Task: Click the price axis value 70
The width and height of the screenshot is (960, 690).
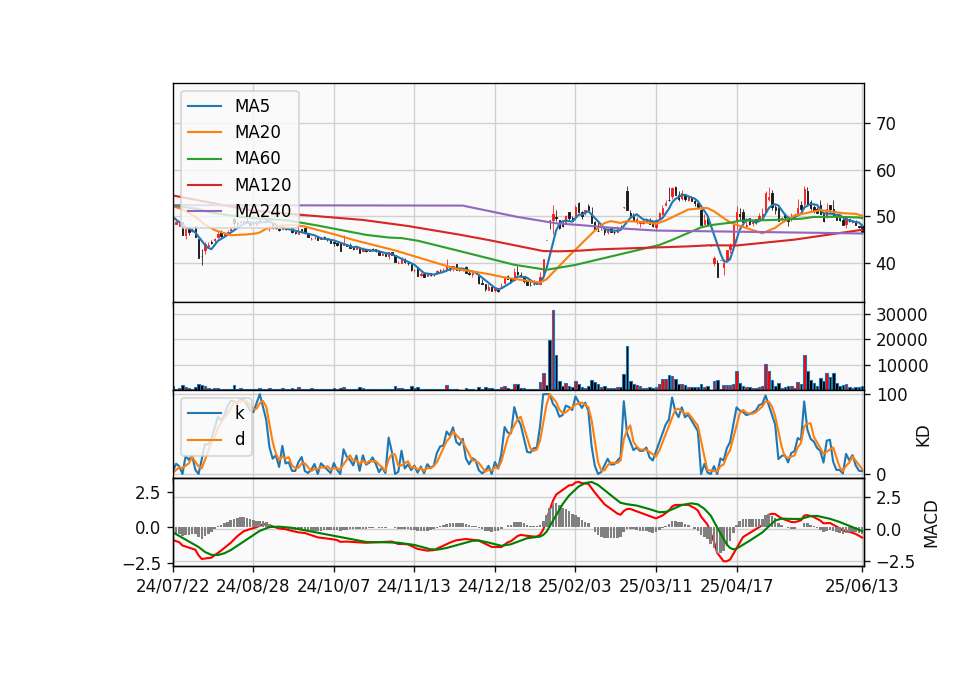Action: [886, 124]
